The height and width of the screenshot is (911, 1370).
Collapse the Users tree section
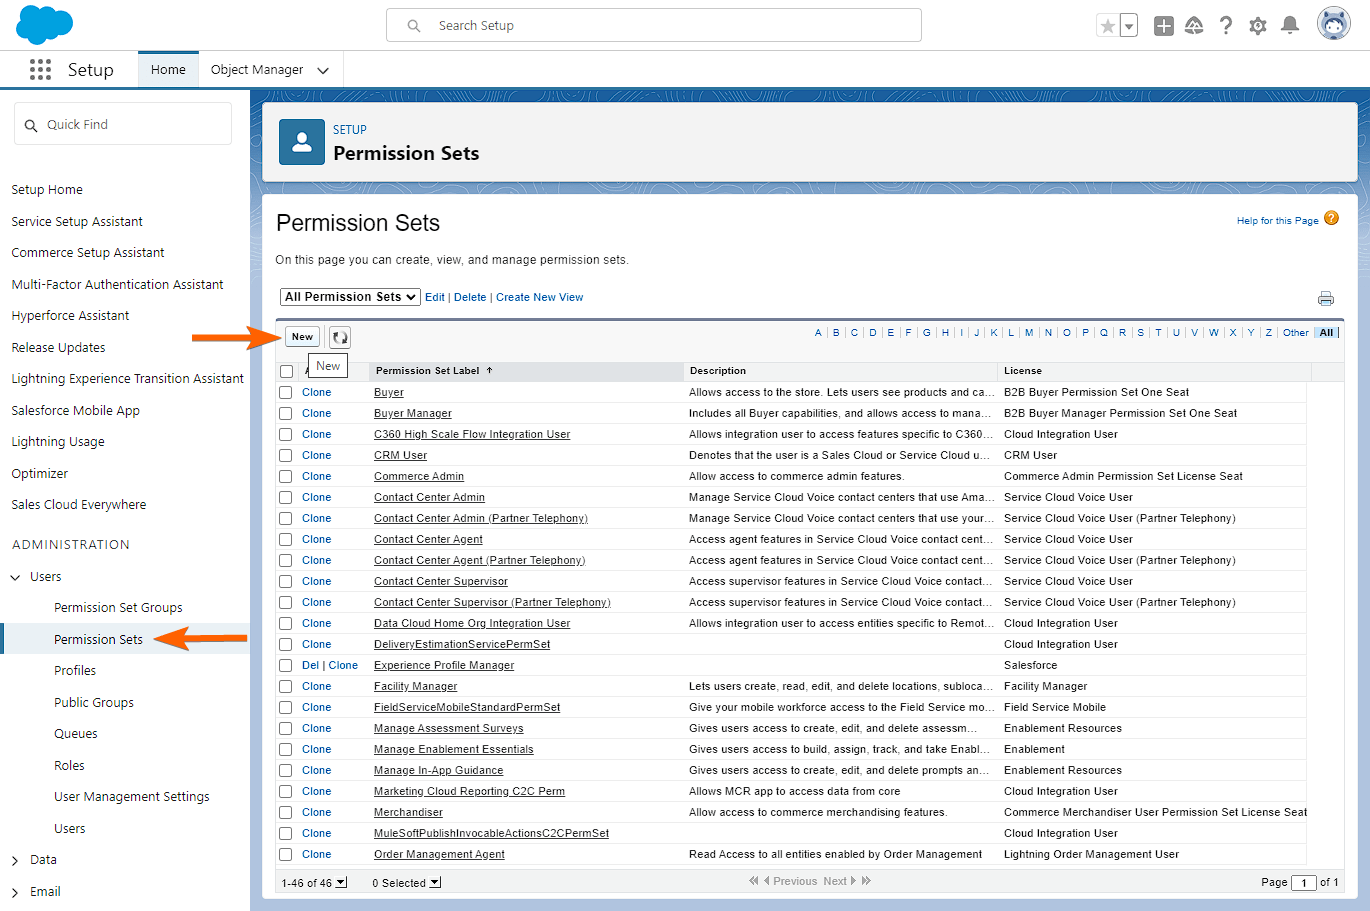click(16, 577)
